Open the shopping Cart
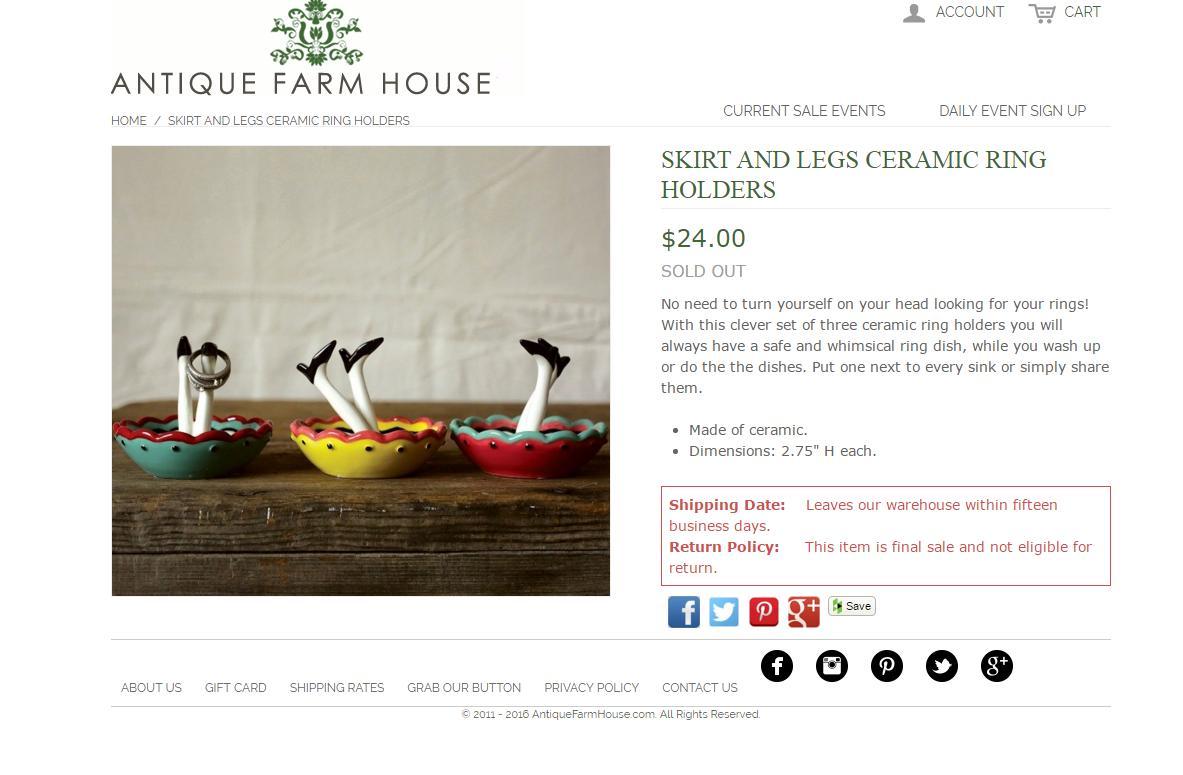The image size is (1183, 775). click(x=1065, y=12)
